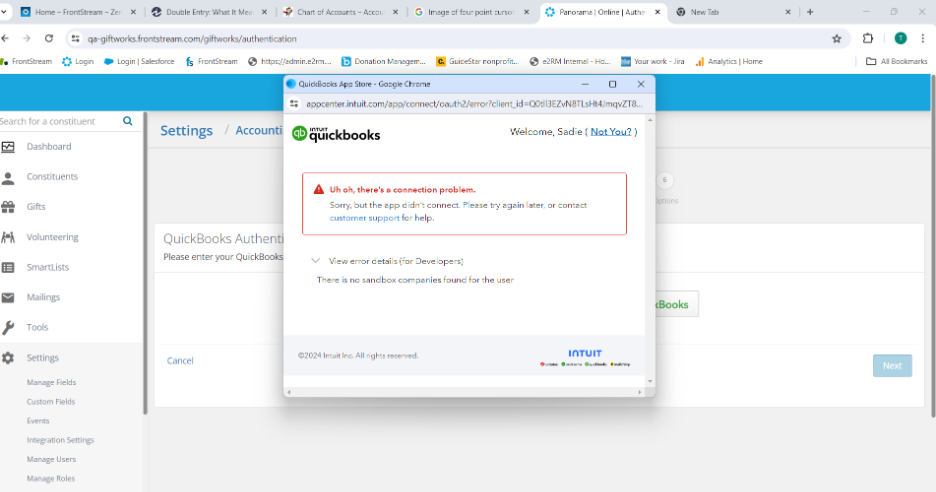Open the Your work - Jira bookmark

click(x=652, y=61)
